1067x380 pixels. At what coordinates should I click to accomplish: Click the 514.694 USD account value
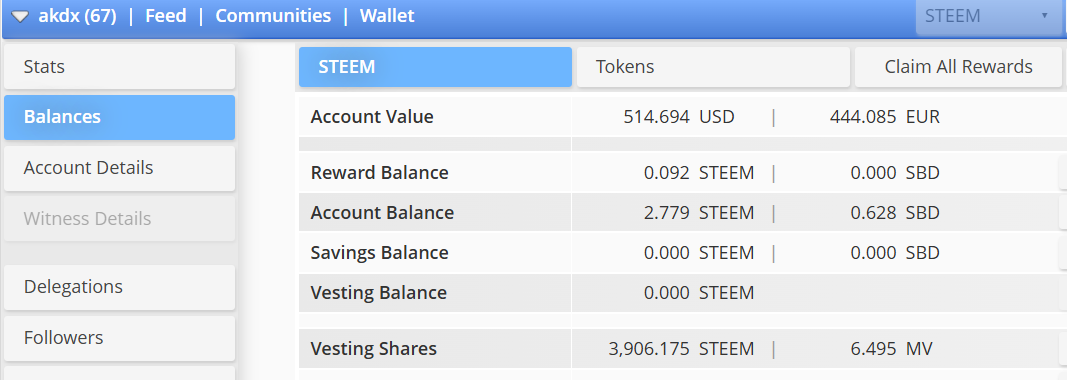coord(679,117)
